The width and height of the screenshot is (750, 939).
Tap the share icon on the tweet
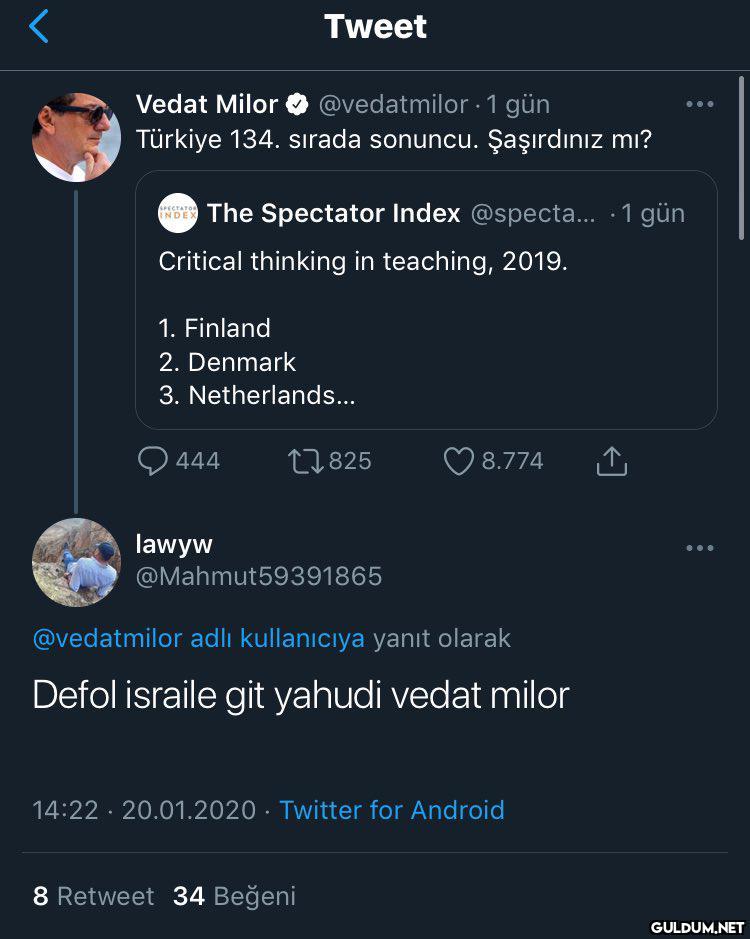[611, 461]
